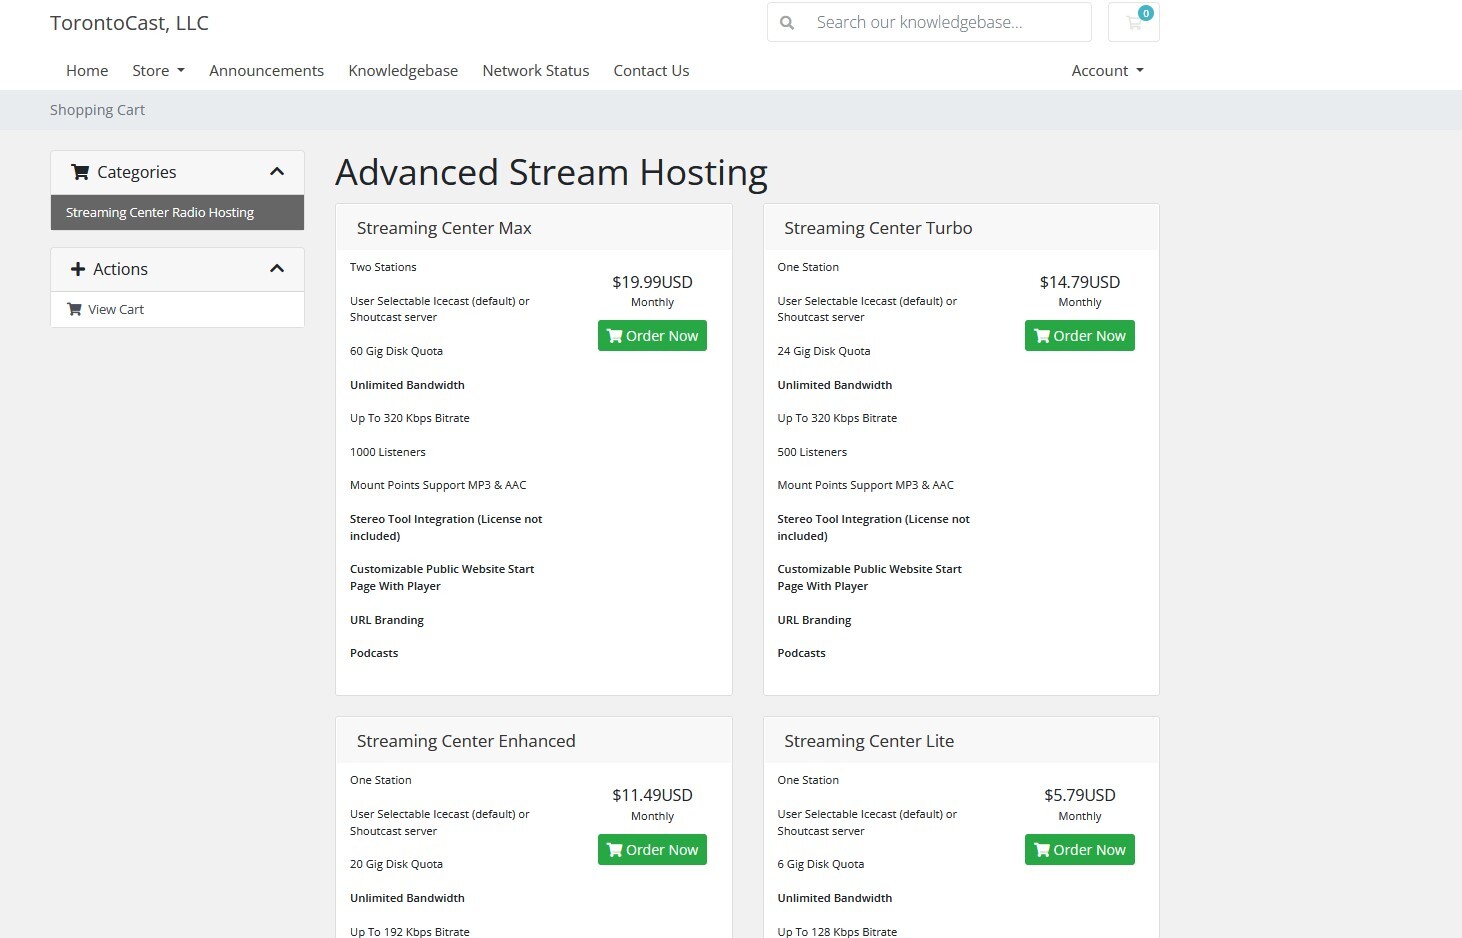1462x938 pixels.
Task: Open the Account dropdown menu
Action: [x=1107, y=70]
